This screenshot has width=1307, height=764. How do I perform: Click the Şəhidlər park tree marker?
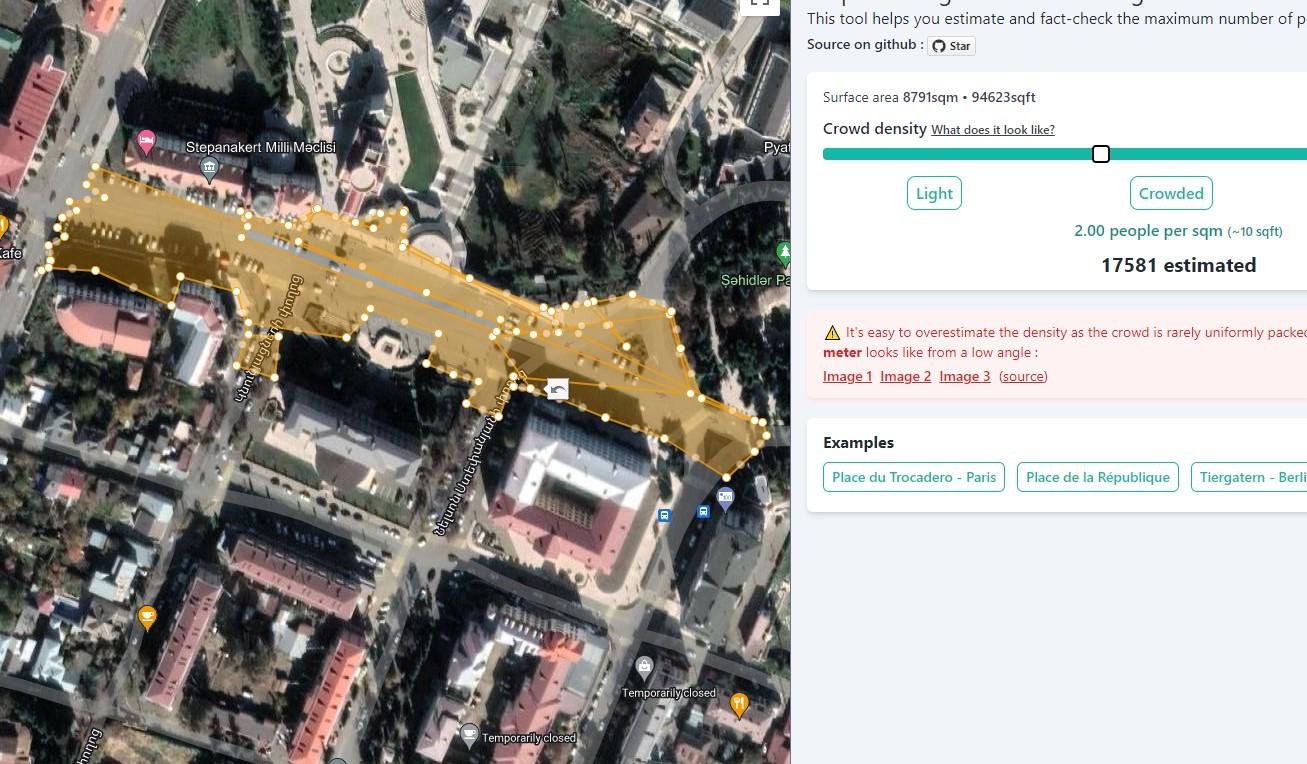point(783,252)
